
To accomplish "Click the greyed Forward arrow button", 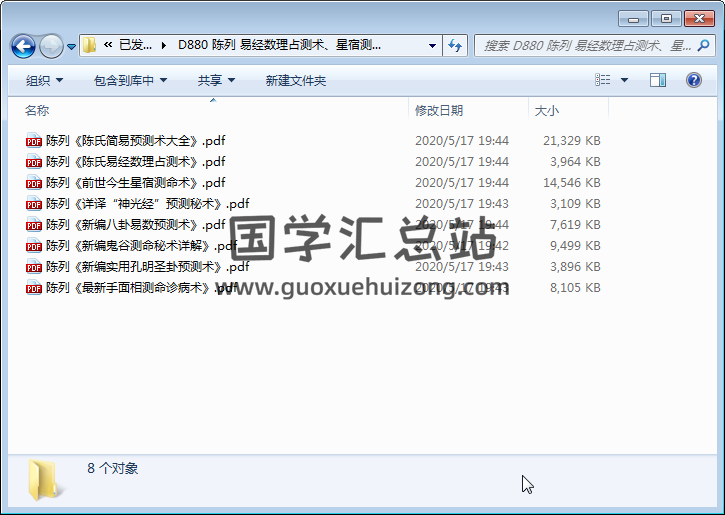I will pos(51,46).
